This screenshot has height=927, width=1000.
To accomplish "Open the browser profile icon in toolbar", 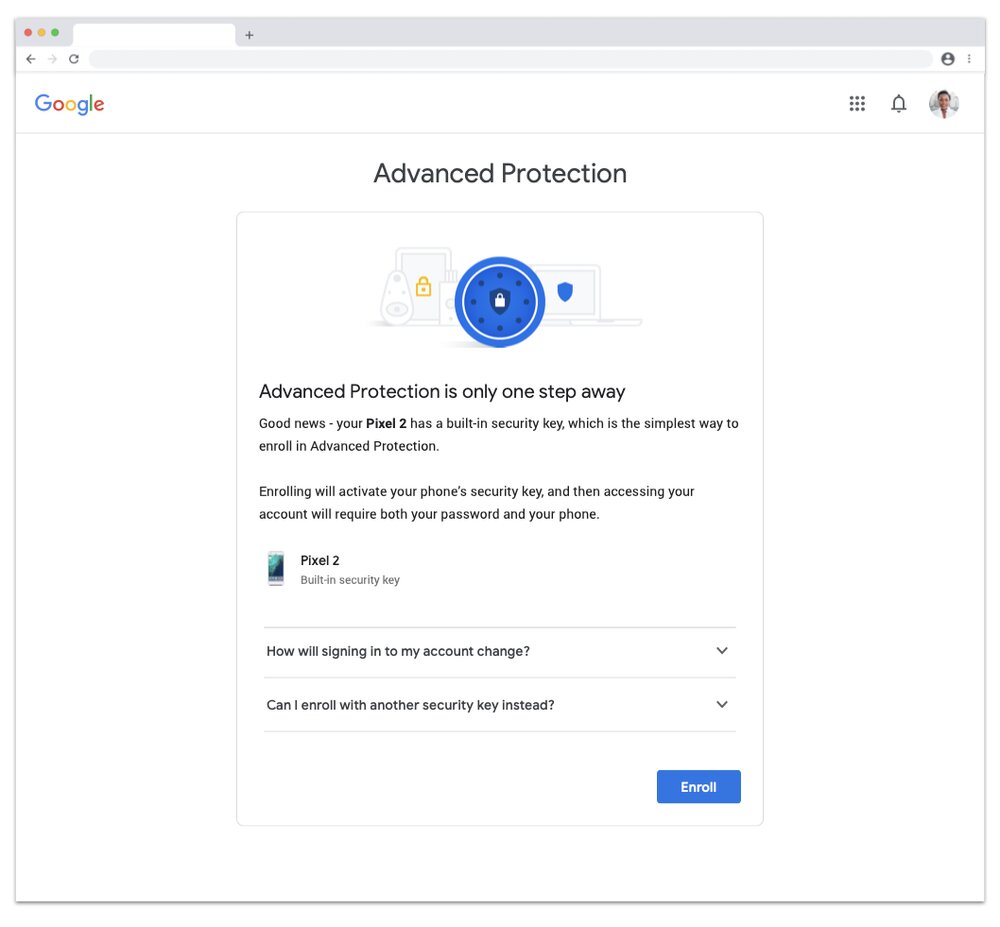I will click(x=948, y=59).
